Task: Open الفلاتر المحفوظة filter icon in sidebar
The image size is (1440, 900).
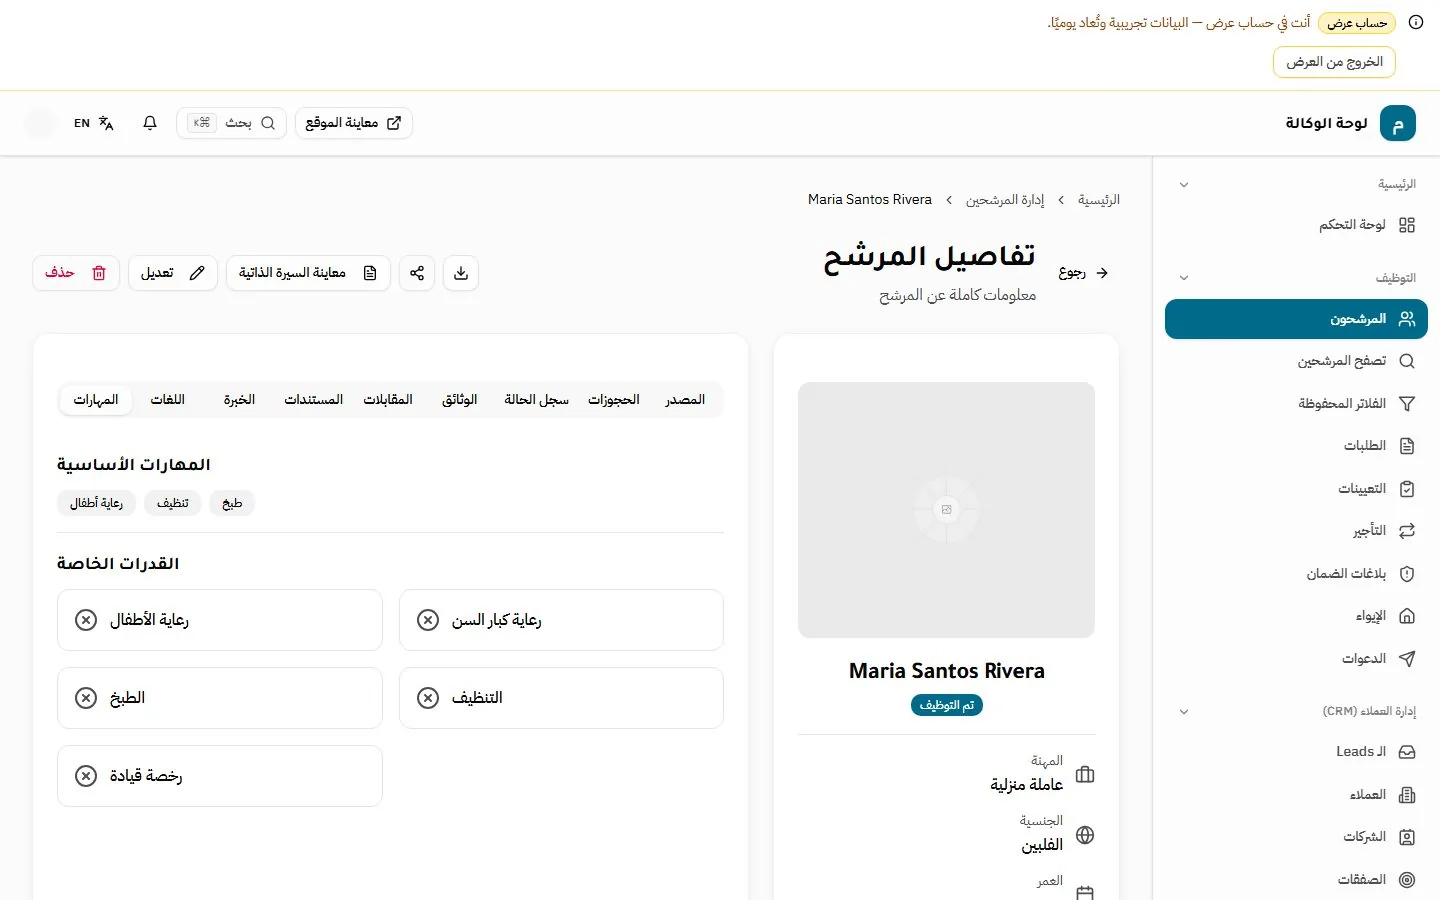Action: (x=1407, y=404)
